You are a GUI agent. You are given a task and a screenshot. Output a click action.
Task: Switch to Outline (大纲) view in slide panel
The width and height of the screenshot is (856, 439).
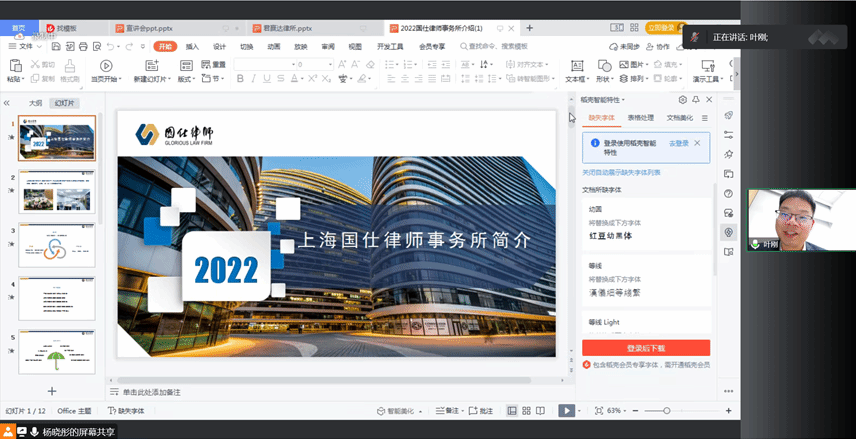point(35,103)
